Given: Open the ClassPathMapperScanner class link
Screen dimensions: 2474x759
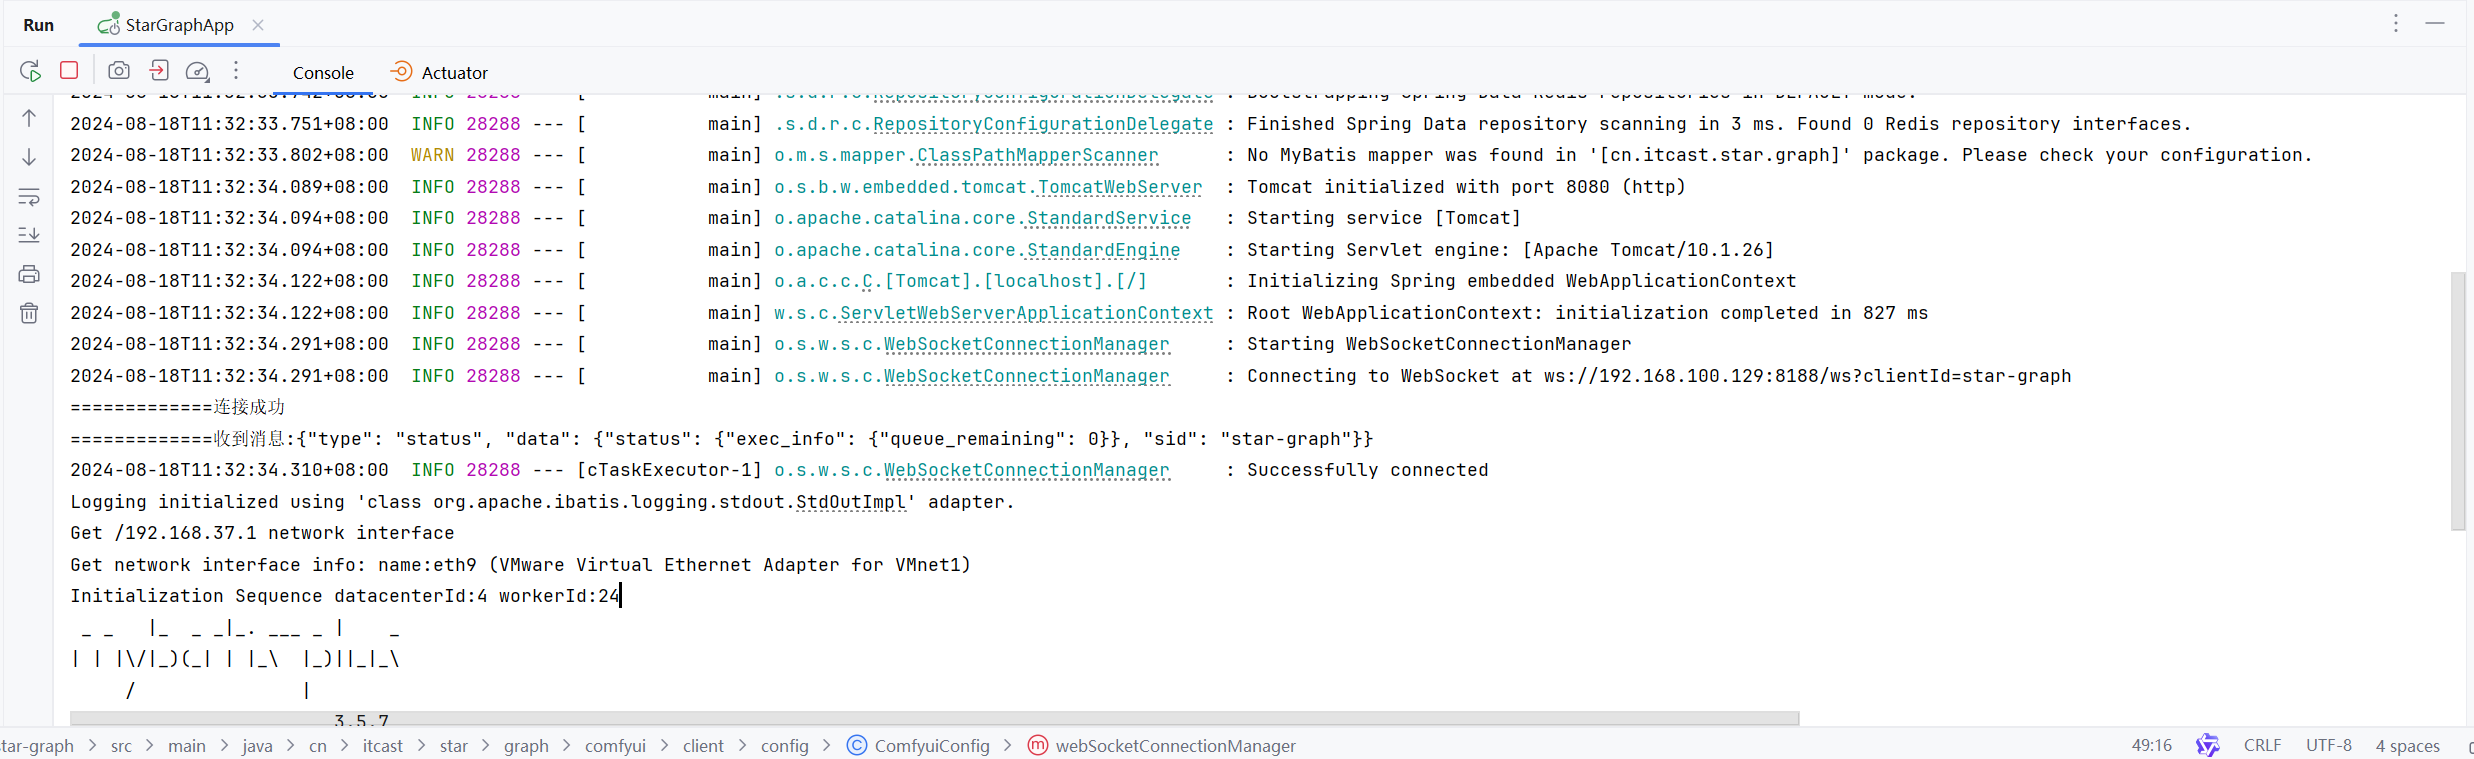Looking at the screenshot, I should [x=1037, y=155].
